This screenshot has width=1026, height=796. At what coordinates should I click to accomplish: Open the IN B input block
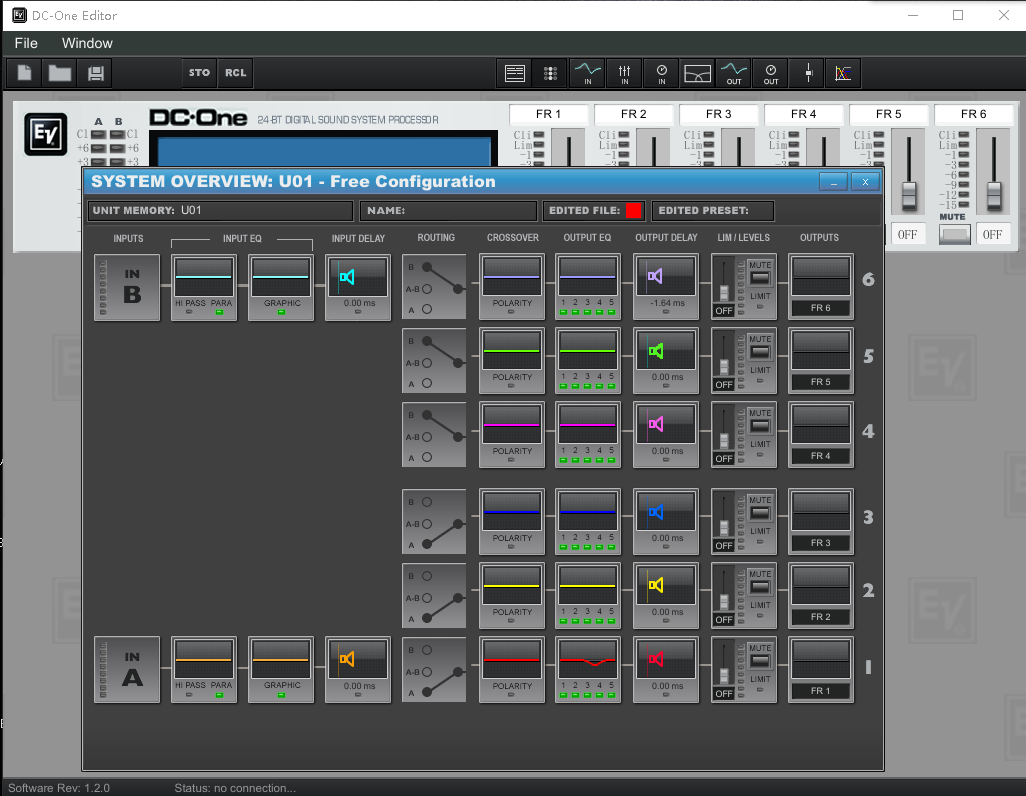coord(127,287)
